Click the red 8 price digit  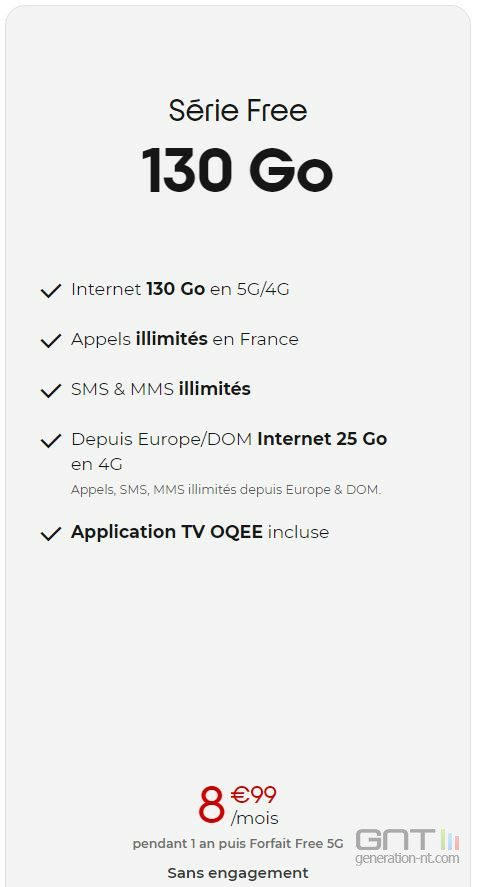coord(212,806)
